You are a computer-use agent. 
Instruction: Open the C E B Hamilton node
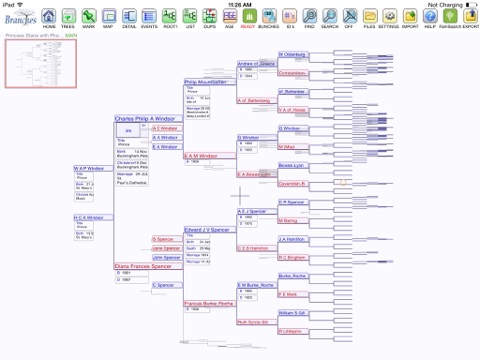pyautogui.click(x=257, y=248)
